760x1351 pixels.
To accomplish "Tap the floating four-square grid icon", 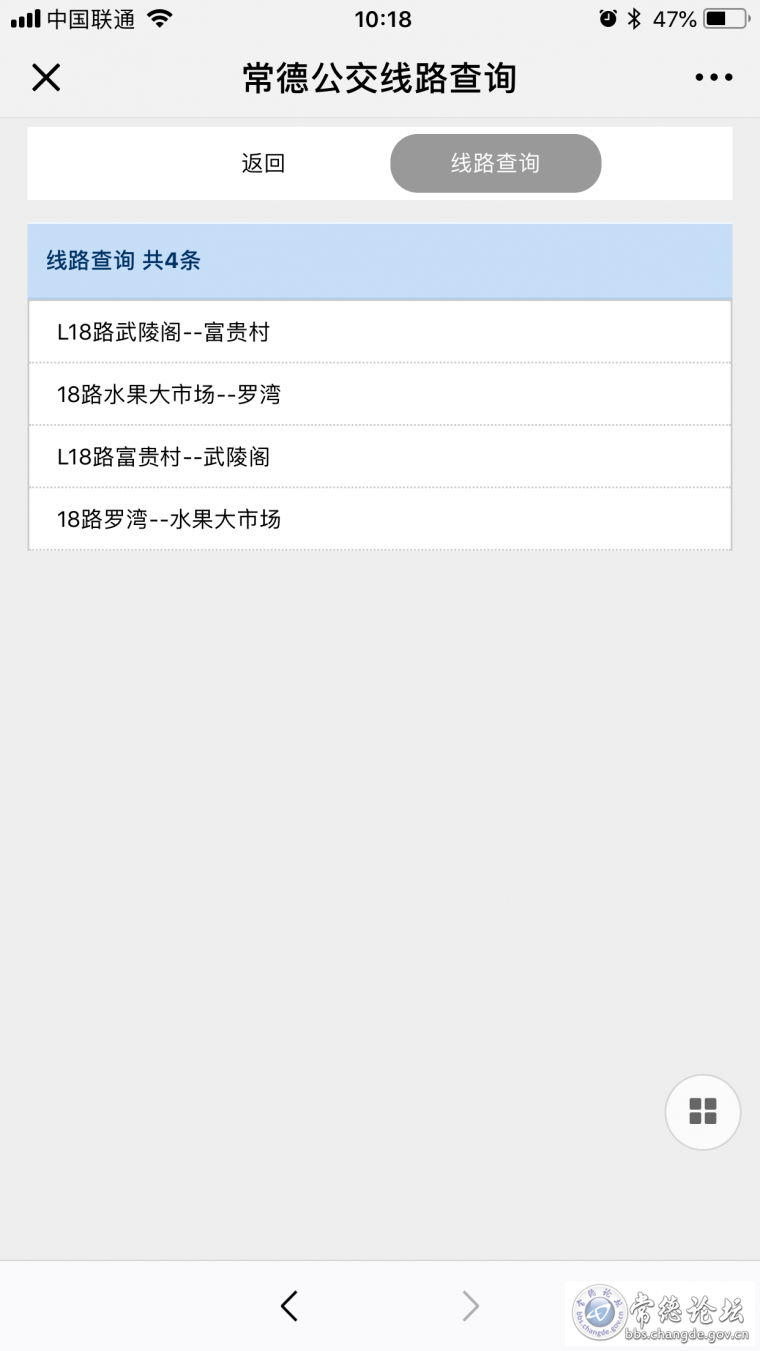I will 703,1111.
